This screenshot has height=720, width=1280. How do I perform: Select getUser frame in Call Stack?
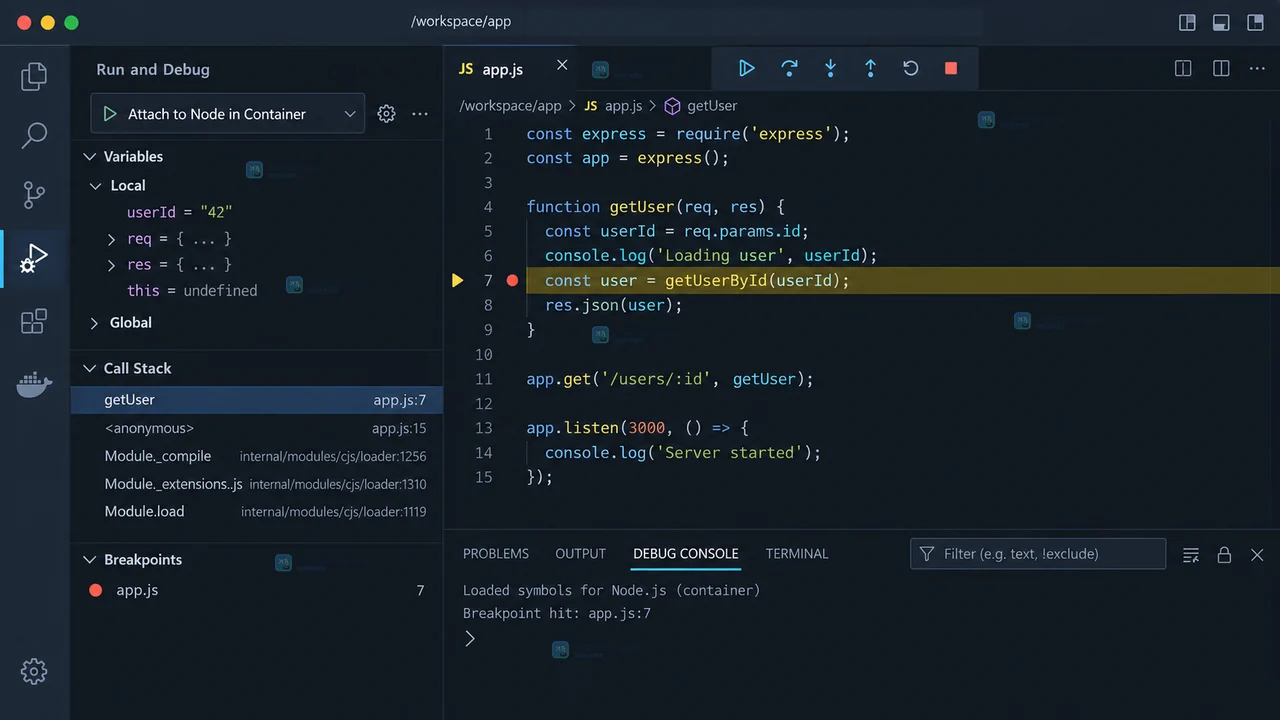click(257, 400)
